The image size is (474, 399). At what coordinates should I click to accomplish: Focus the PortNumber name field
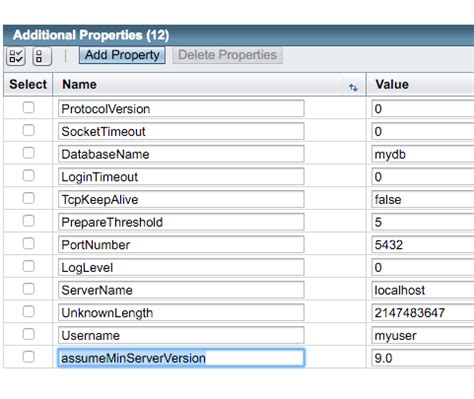181,245
